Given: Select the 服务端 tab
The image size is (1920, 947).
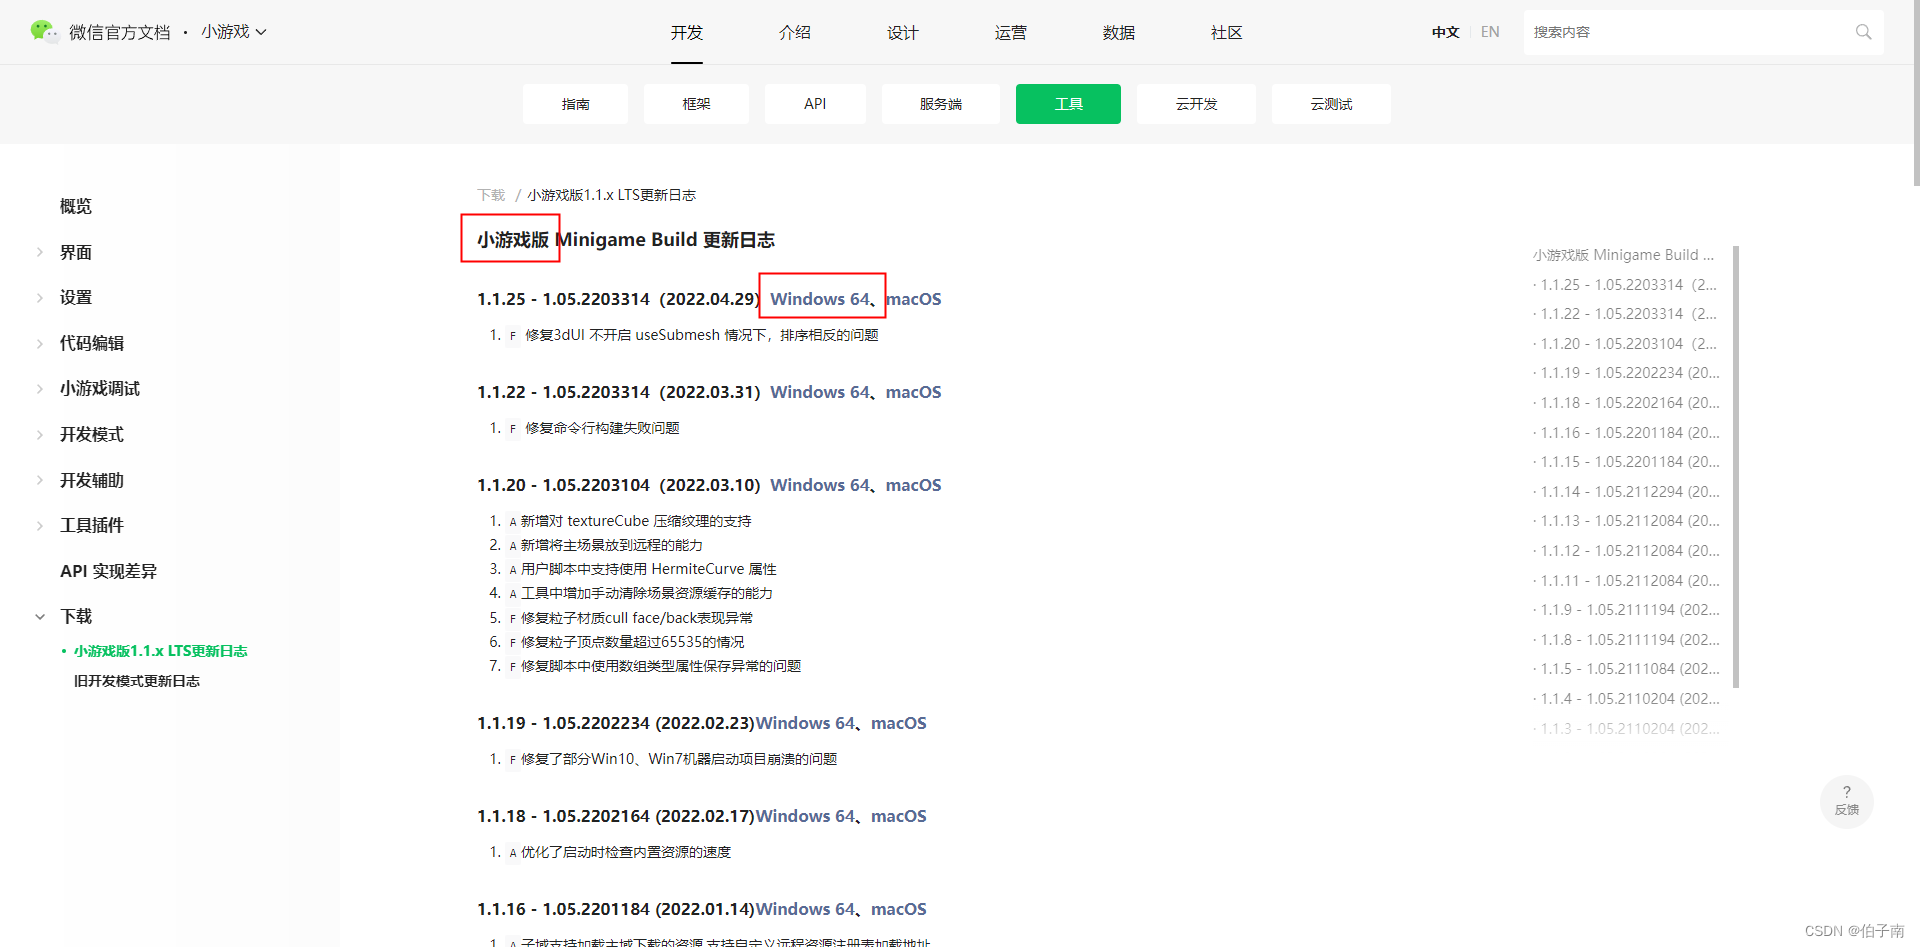Looking at the screenshot, I should pos(941,104).
